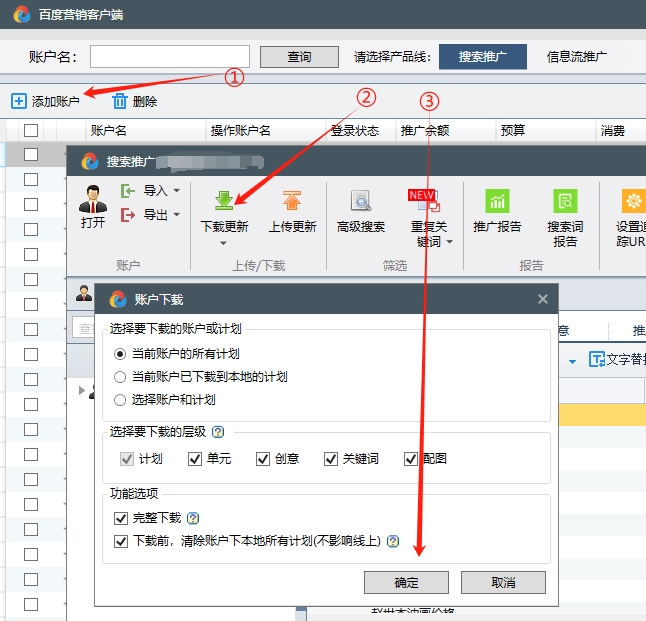Select the 选择账户和计划 radio option
Screen dimensions: 646x621
(x=121, y=400)
